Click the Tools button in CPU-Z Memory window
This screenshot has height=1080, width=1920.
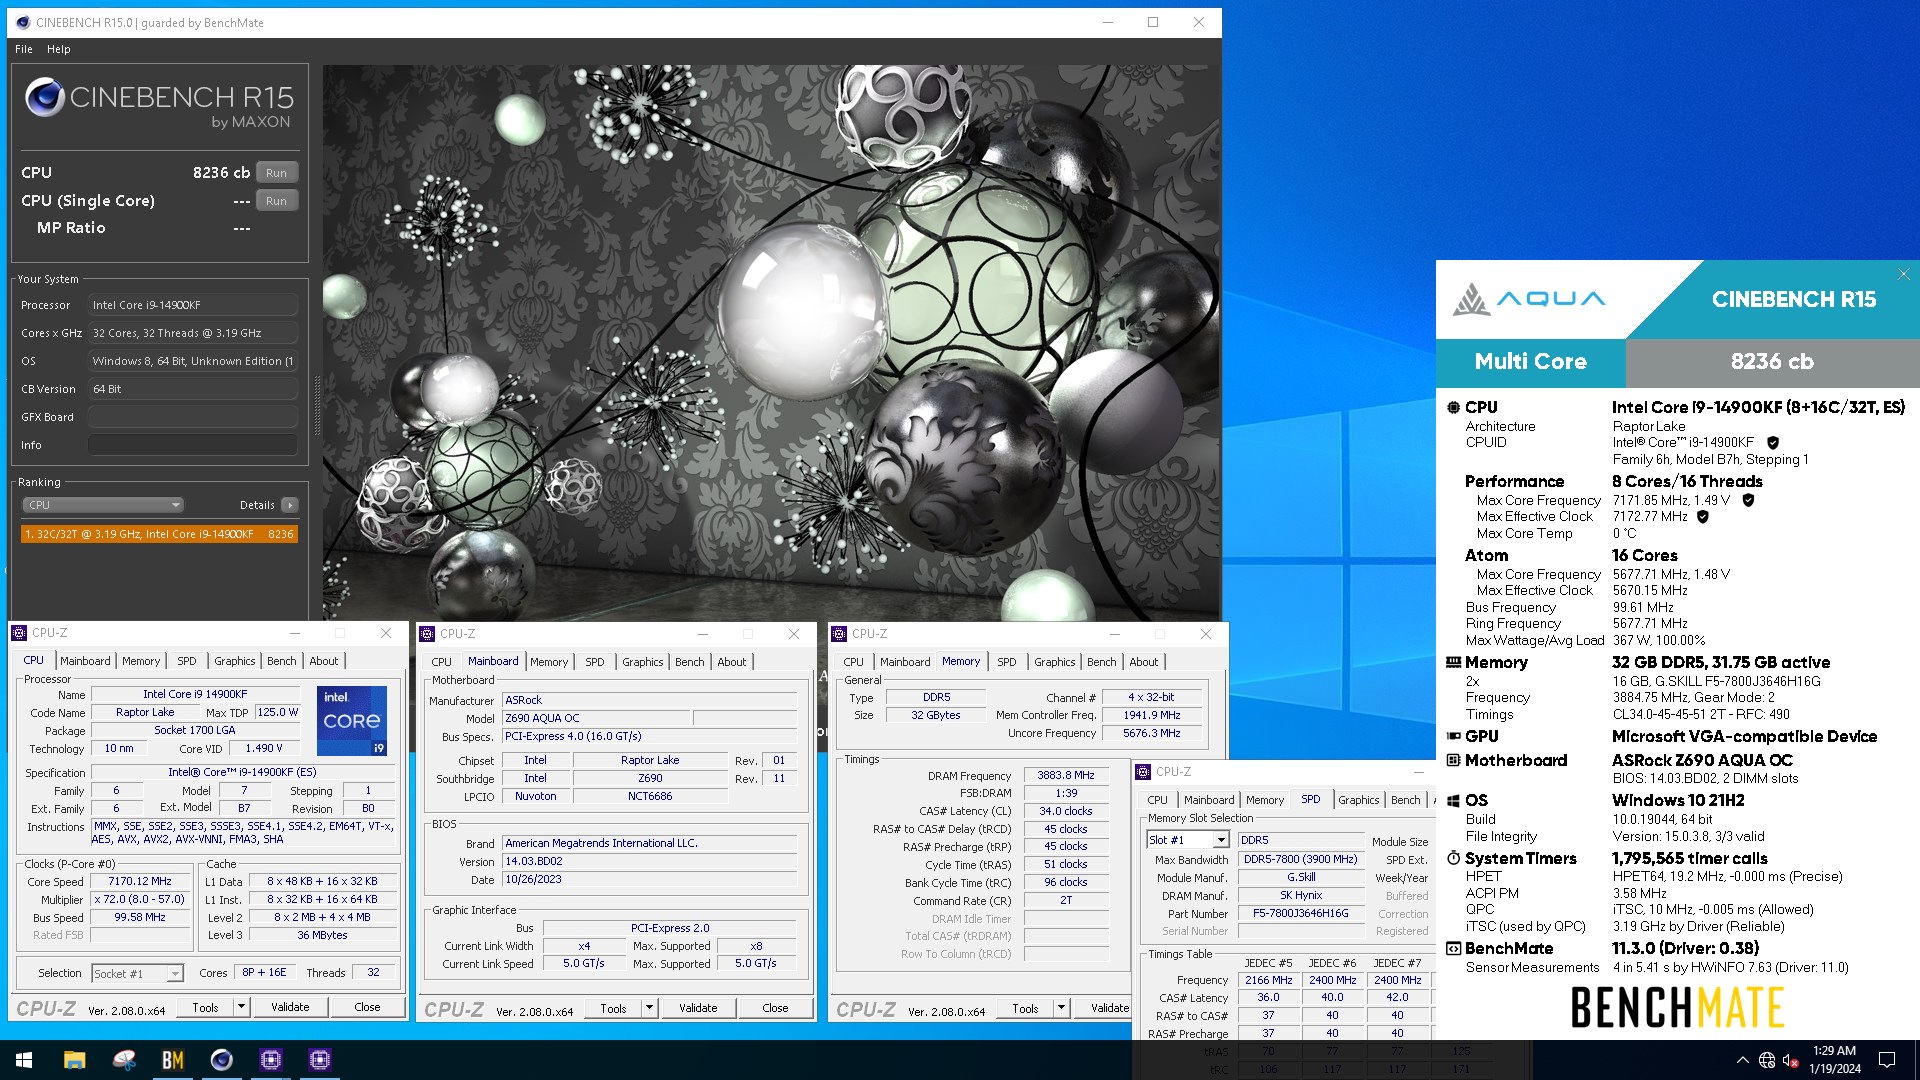point(1025,1008)
